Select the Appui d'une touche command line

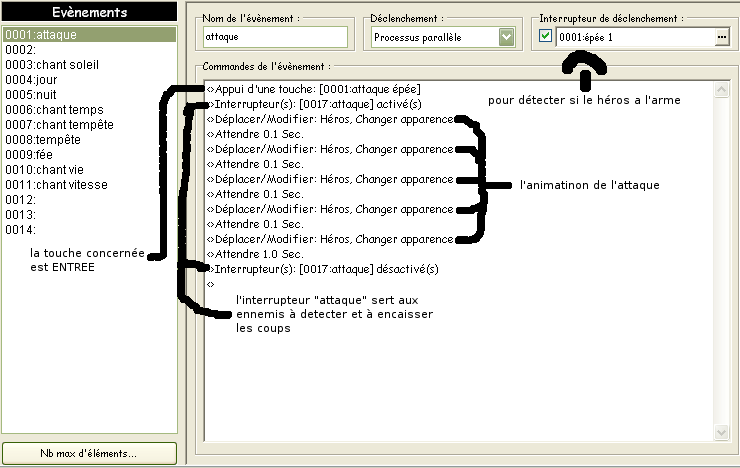click(x=314, y=89)
